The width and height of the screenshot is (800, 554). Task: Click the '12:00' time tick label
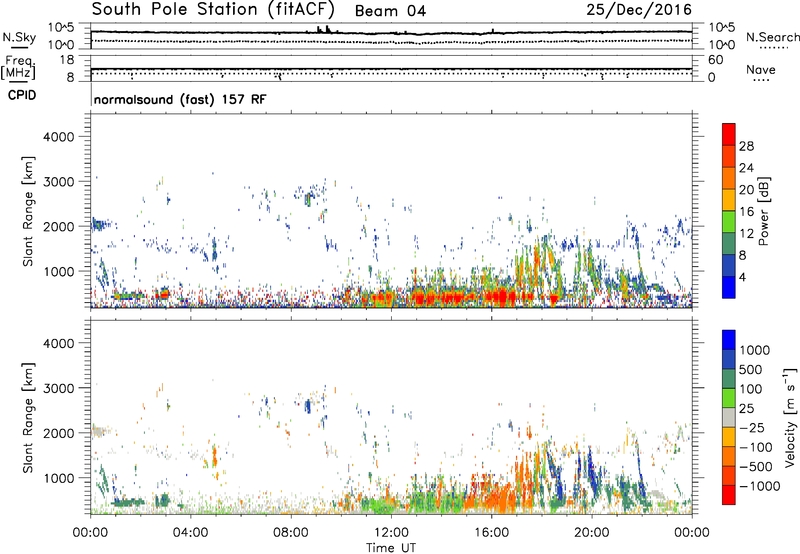[x=391, y=533]
